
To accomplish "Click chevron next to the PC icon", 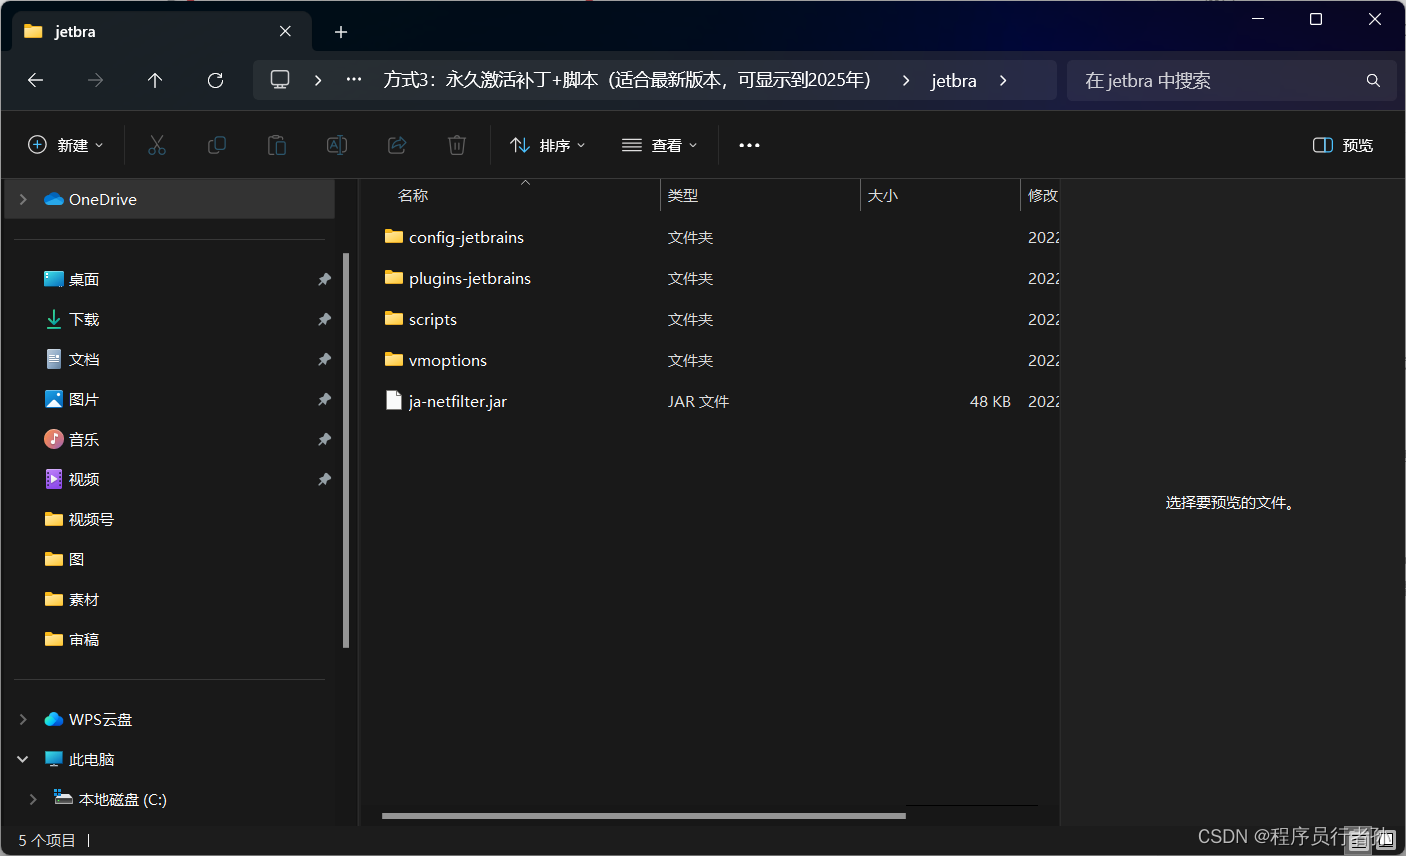I will [x=318, y=80].
